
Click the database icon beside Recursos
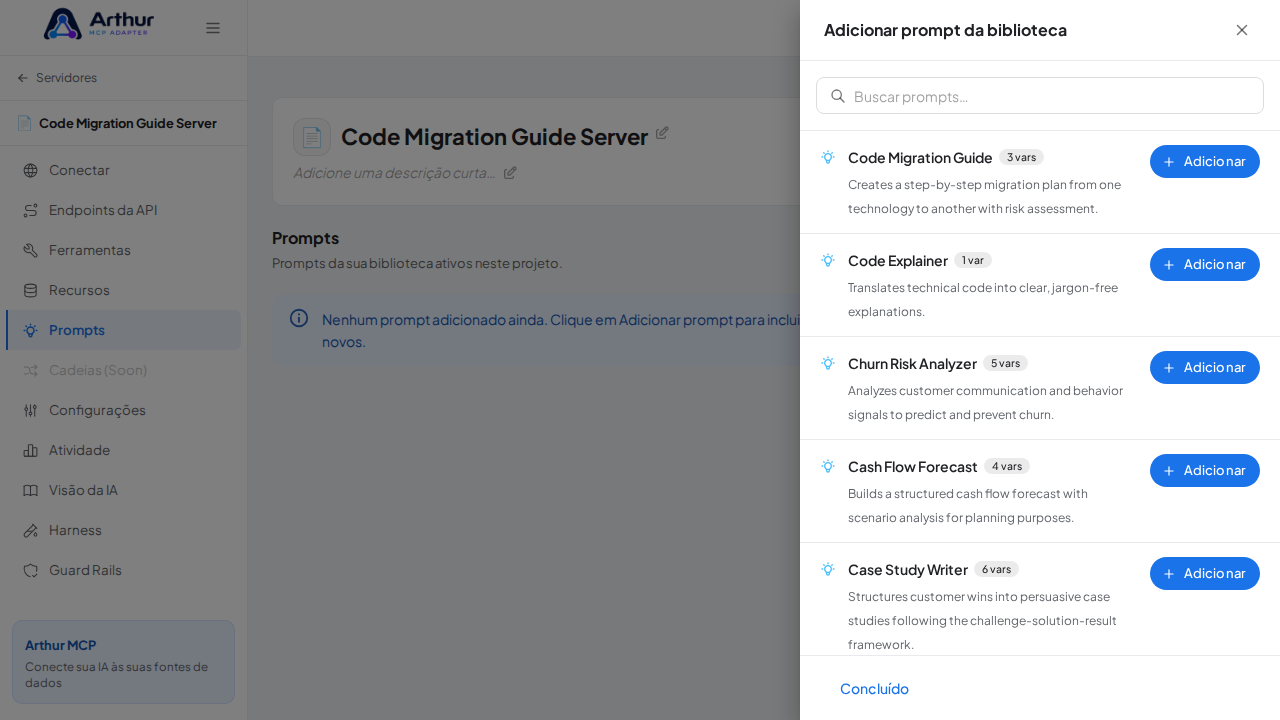(30, 290)
